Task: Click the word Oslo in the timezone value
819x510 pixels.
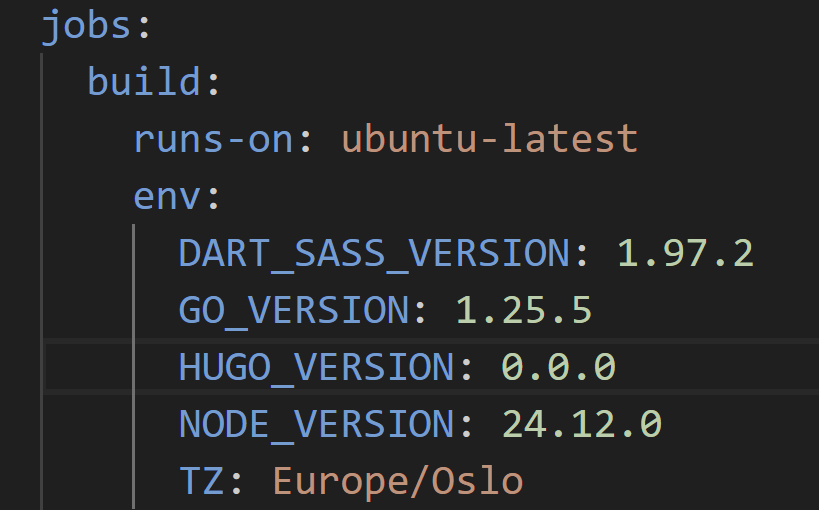Action: (478, 481)
